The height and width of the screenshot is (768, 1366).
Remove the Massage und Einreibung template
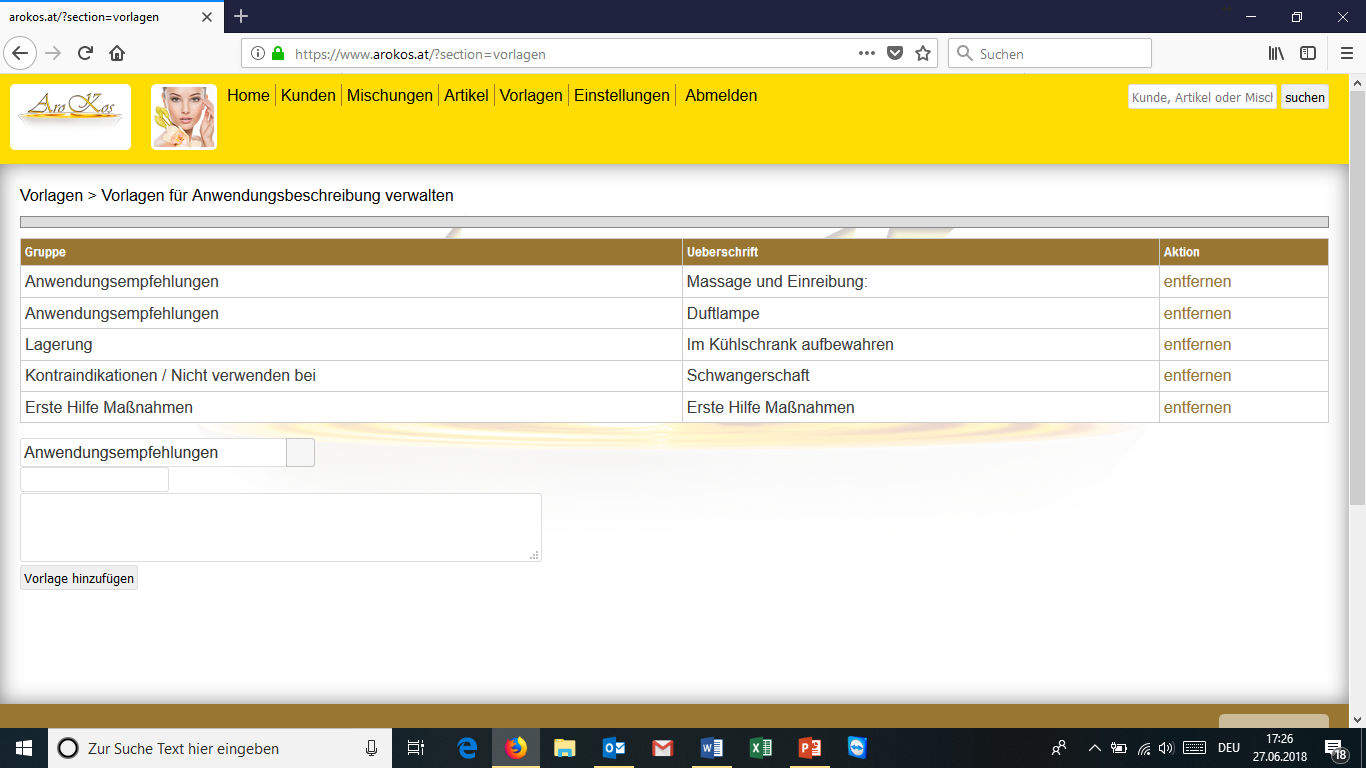pyautogui.click(x=1197, y=282)
